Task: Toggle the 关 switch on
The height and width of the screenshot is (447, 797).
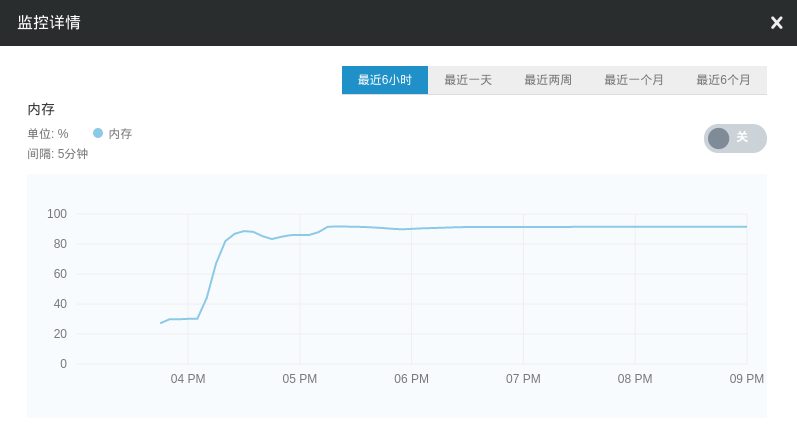Action: coord(735,138)
